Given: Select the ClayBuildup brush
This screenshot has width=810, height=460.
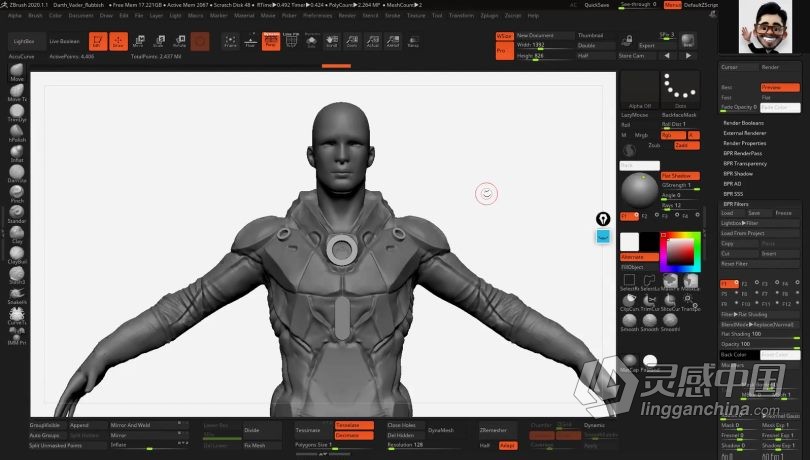Looking at the screenshot, I should 17,254.
